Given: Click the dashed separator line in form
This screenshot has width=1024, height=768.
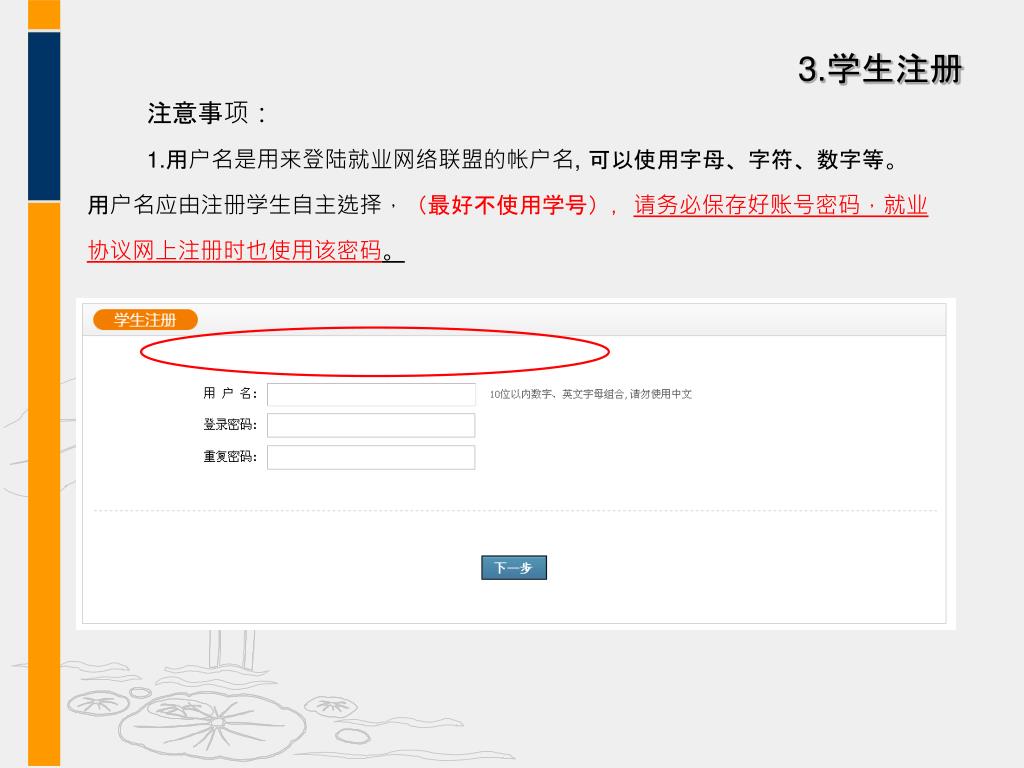Looking at the screenshot, I should 515,511.
